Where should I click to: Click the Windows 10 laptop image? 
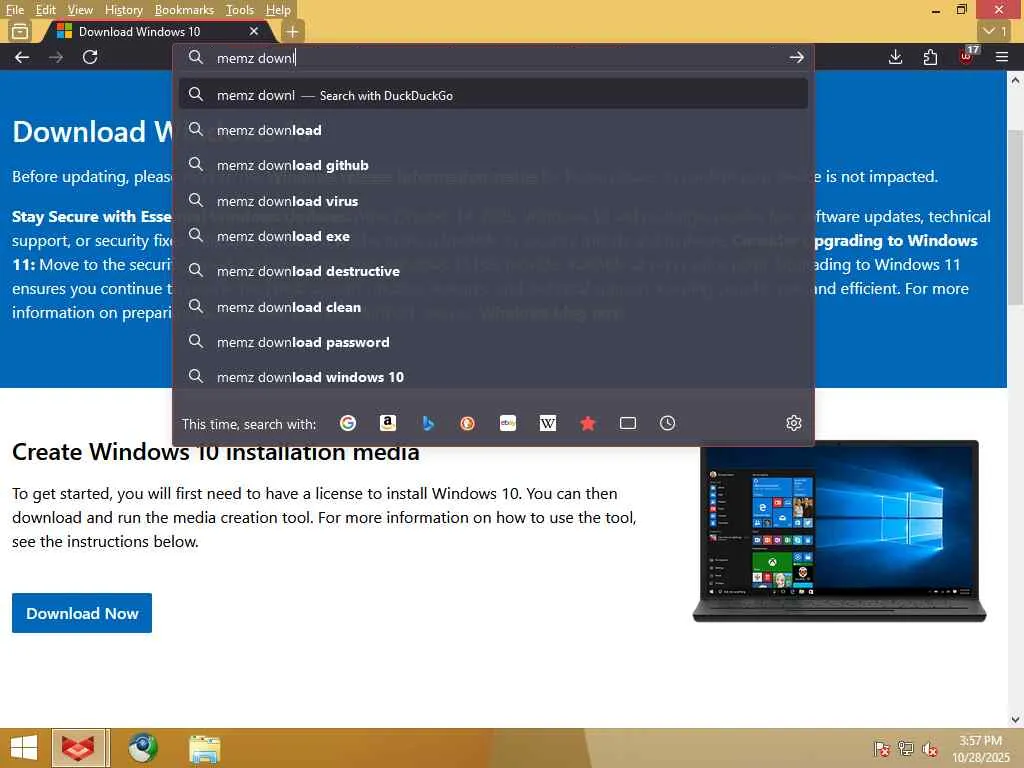click(x=839, y=531)
